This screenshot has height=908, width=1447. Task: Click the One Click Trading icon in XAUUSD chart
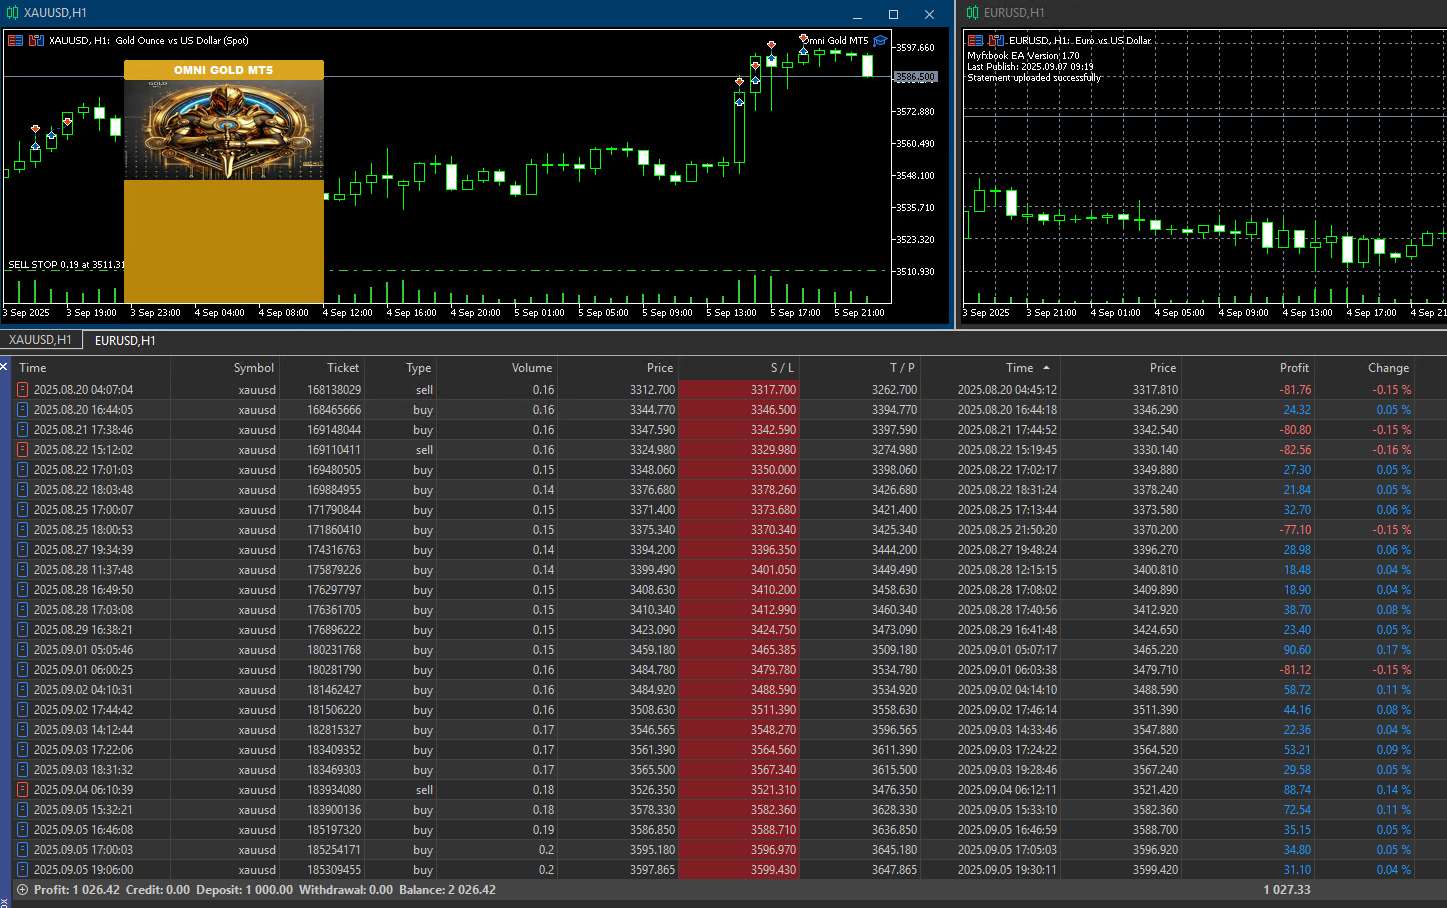15,41
